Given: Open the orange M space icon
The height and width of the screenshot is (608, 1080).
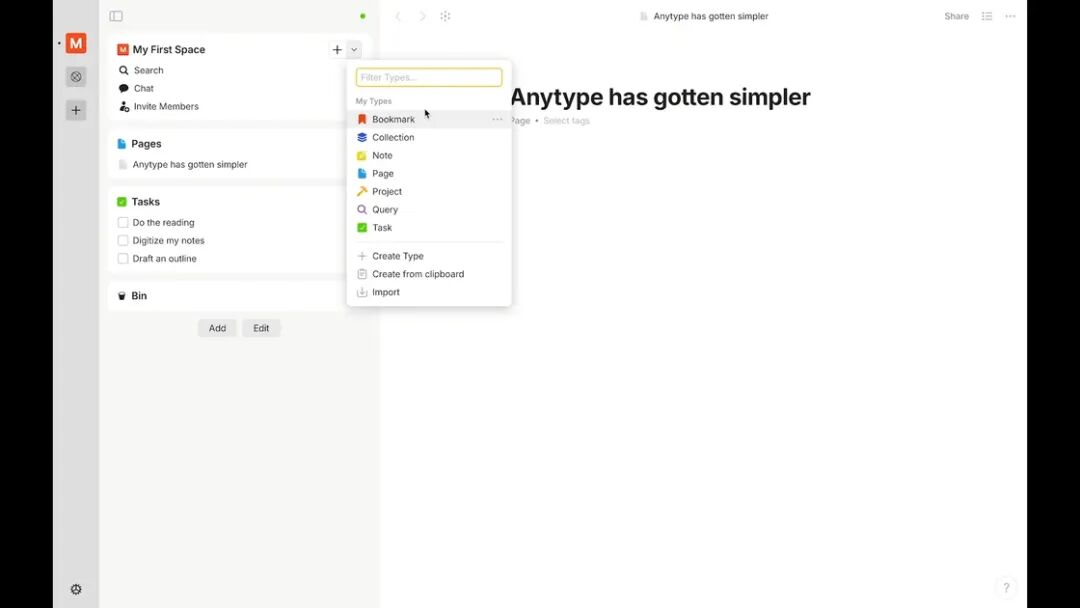Looking at the screenshot, I should 76,43.
